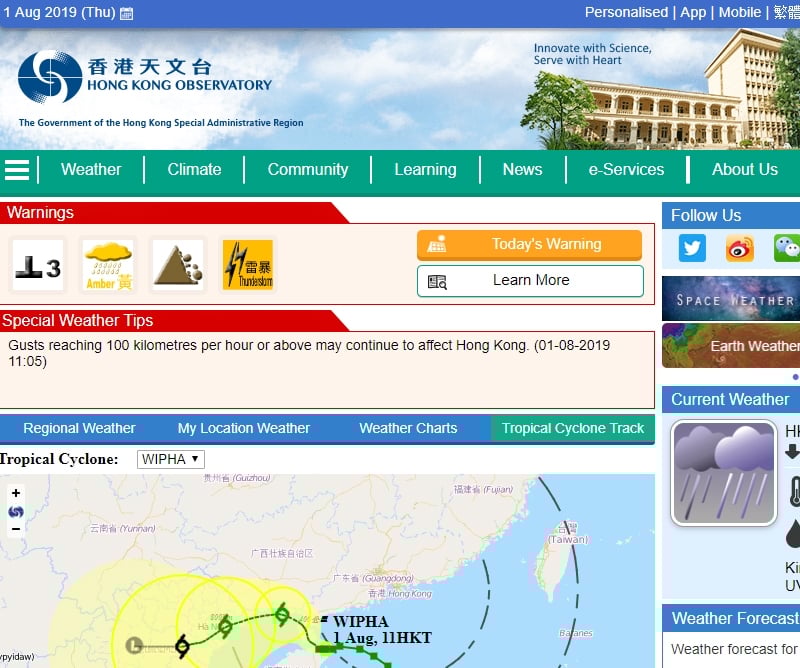
Task: Expand the Tropical Cyclone WIPHA dropdown
Action: coord(171,459)
